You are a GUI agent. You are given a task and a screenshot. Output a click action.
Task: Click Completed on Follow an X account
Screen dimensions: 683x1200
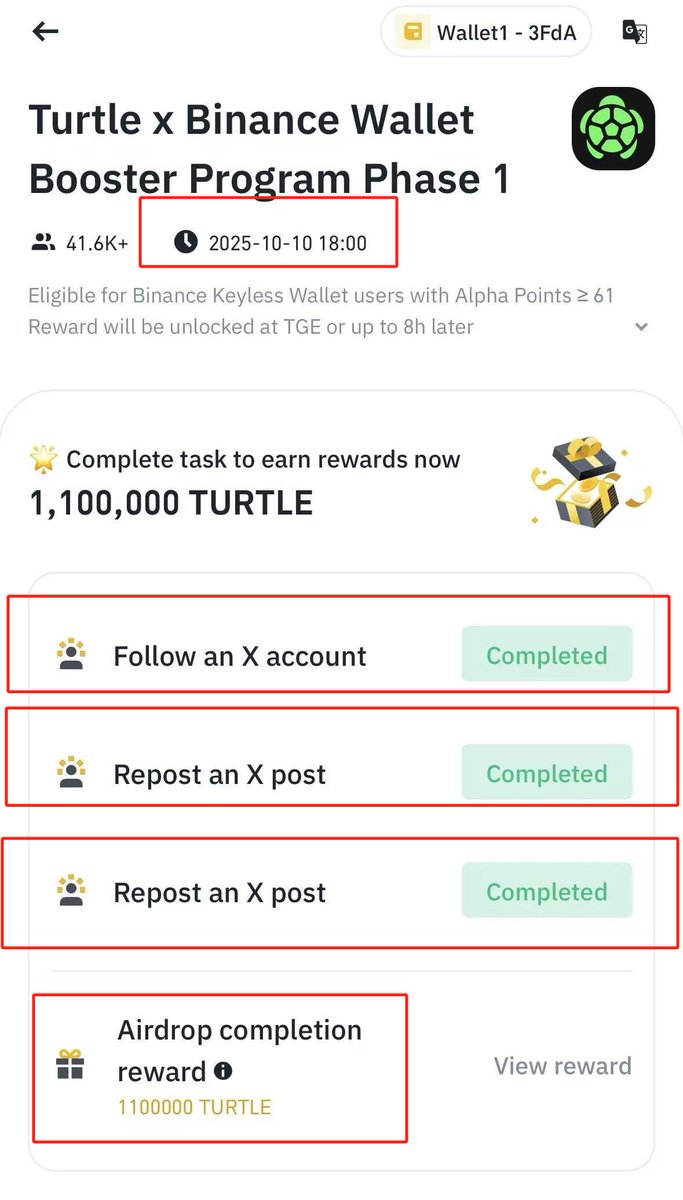click(546, 655)
